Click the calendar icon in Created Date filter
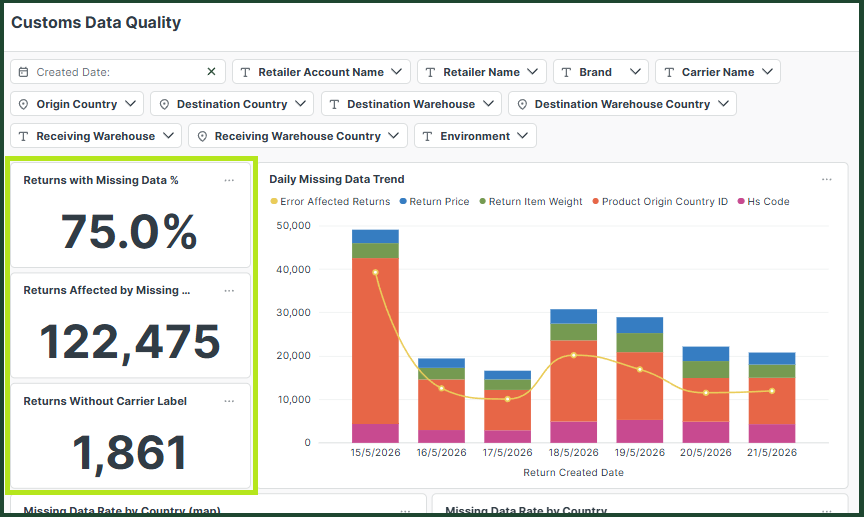The height and width of the screenshot is (517, 864). (23, 72)
